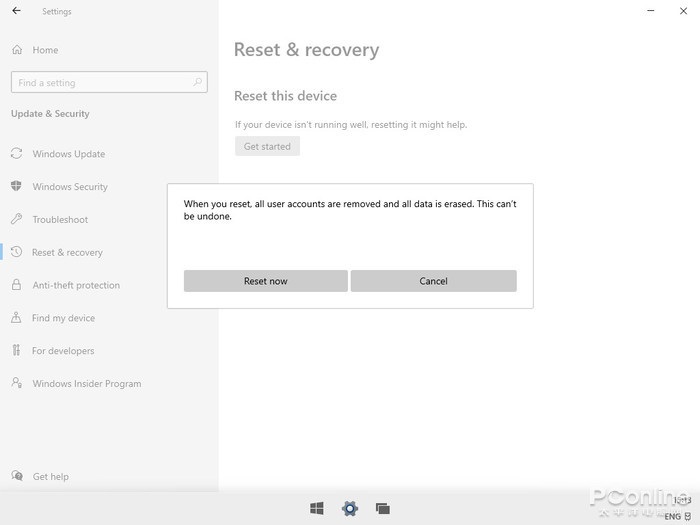The width and height of the screenshot is (700, 525).
Task: Click the Windows Insider Program person icon
Action: 17,383
